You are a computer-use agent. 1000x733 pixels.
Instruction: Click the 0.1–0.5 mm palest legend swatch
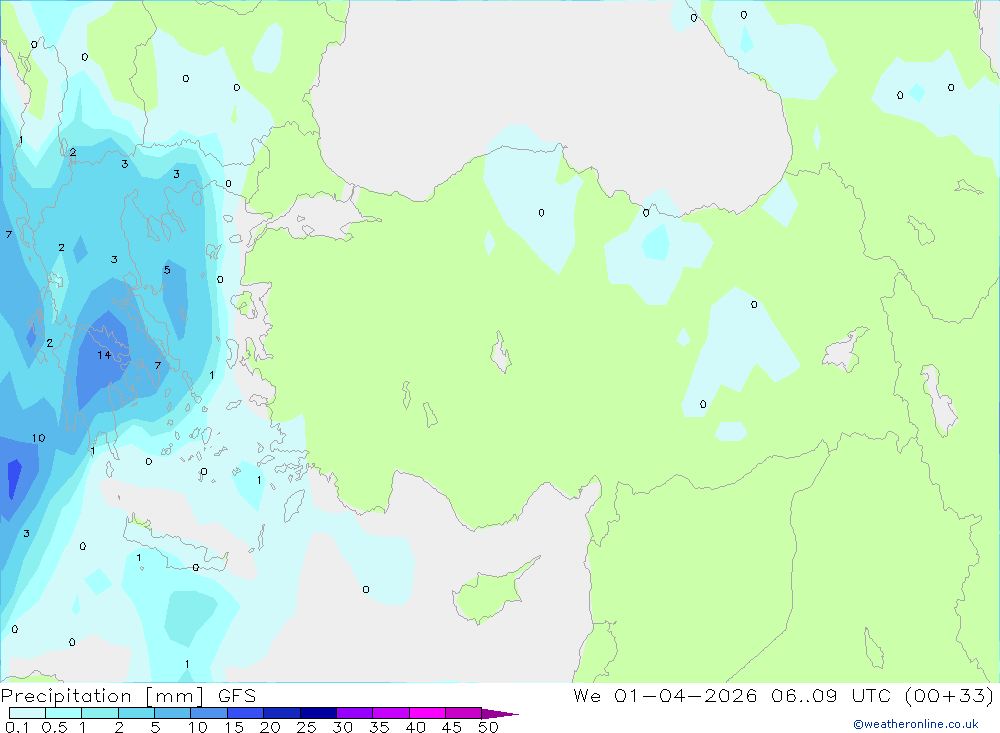(x=27, y=713)
